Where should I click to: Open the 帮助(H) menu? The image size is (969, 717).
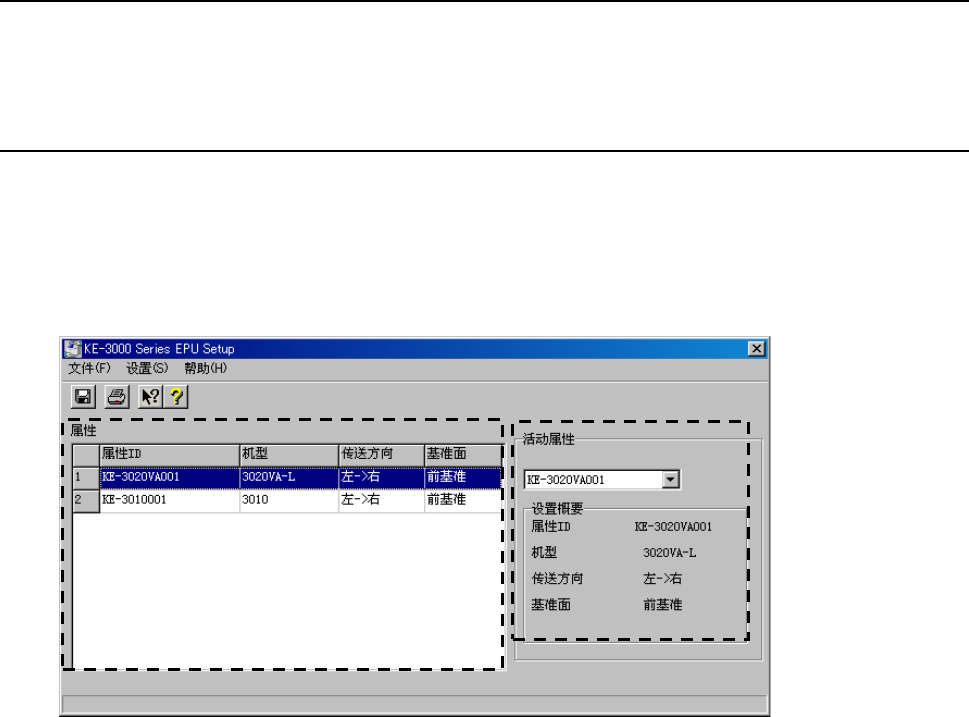pyautogui.click(x=205, y=368)
